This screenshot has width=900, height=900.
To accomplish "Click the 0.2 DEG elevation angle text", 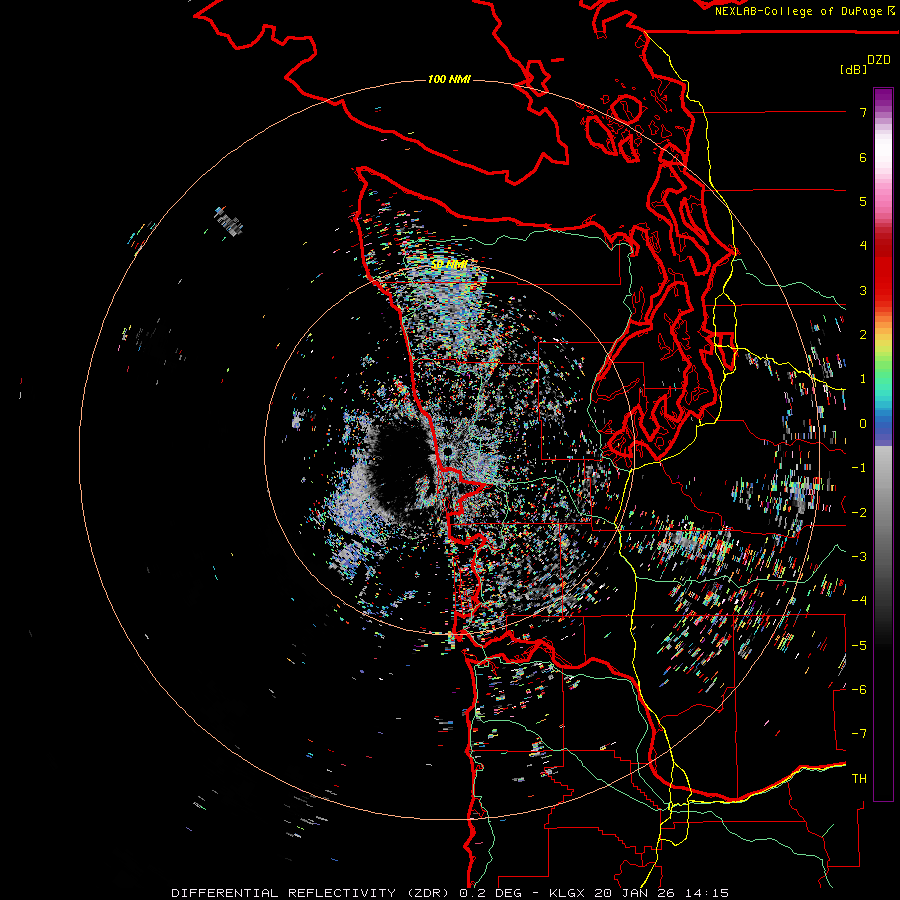I will click(x=490, y=893).
